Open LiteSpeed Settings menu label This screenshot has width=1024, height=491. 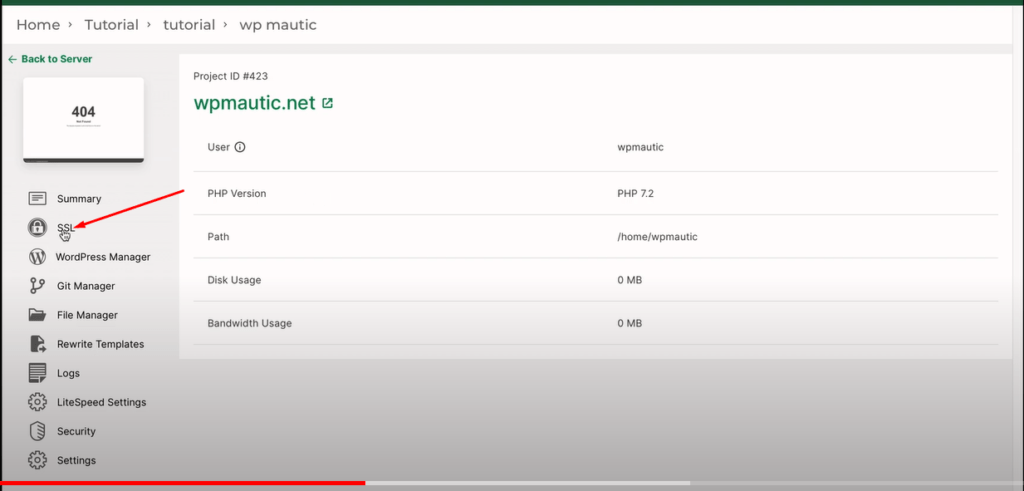[x=101, y=402]
